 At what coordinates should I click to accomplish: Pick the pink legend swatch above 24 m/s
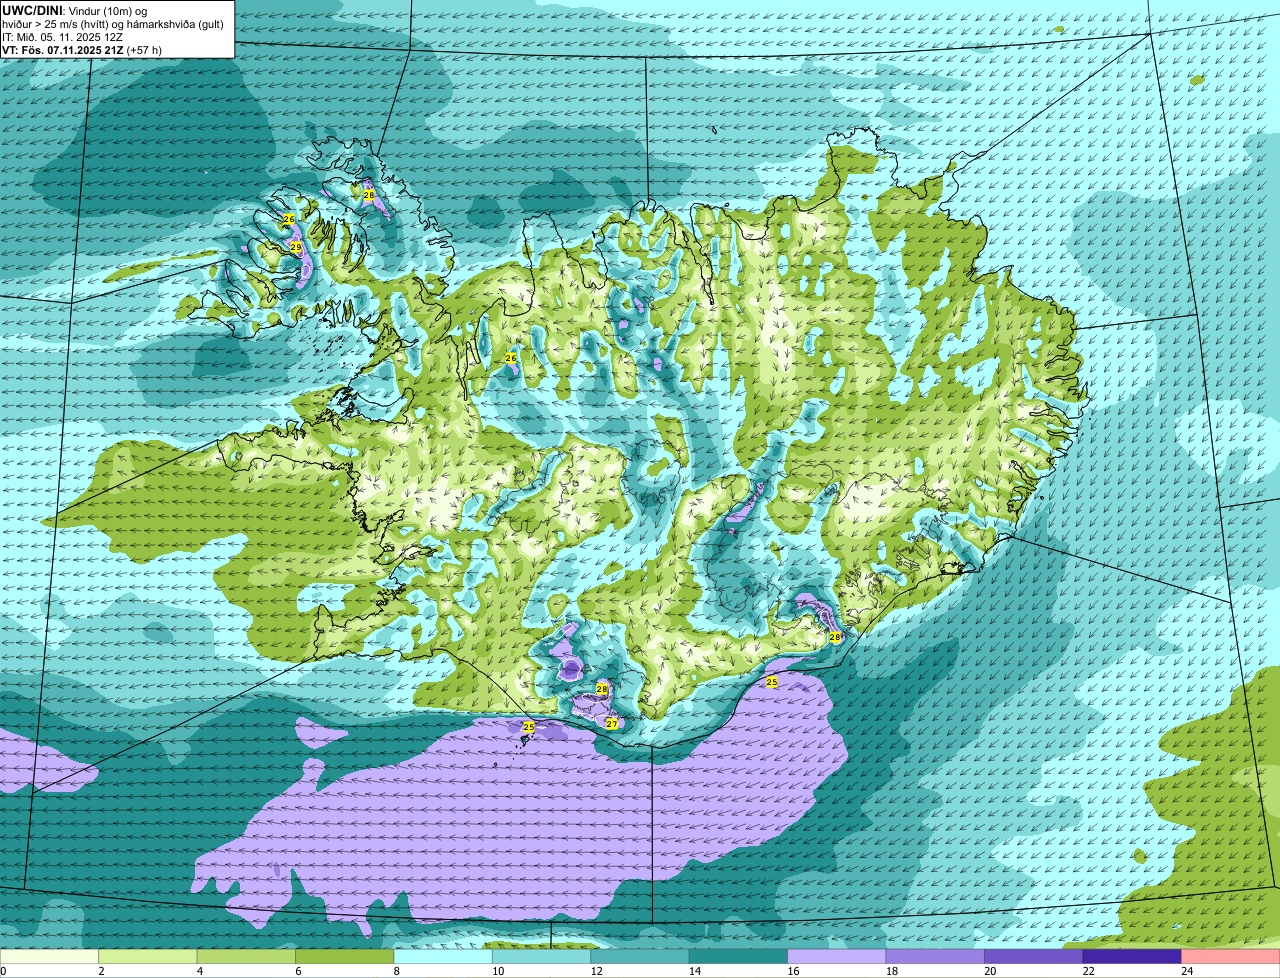[1231, 957]
